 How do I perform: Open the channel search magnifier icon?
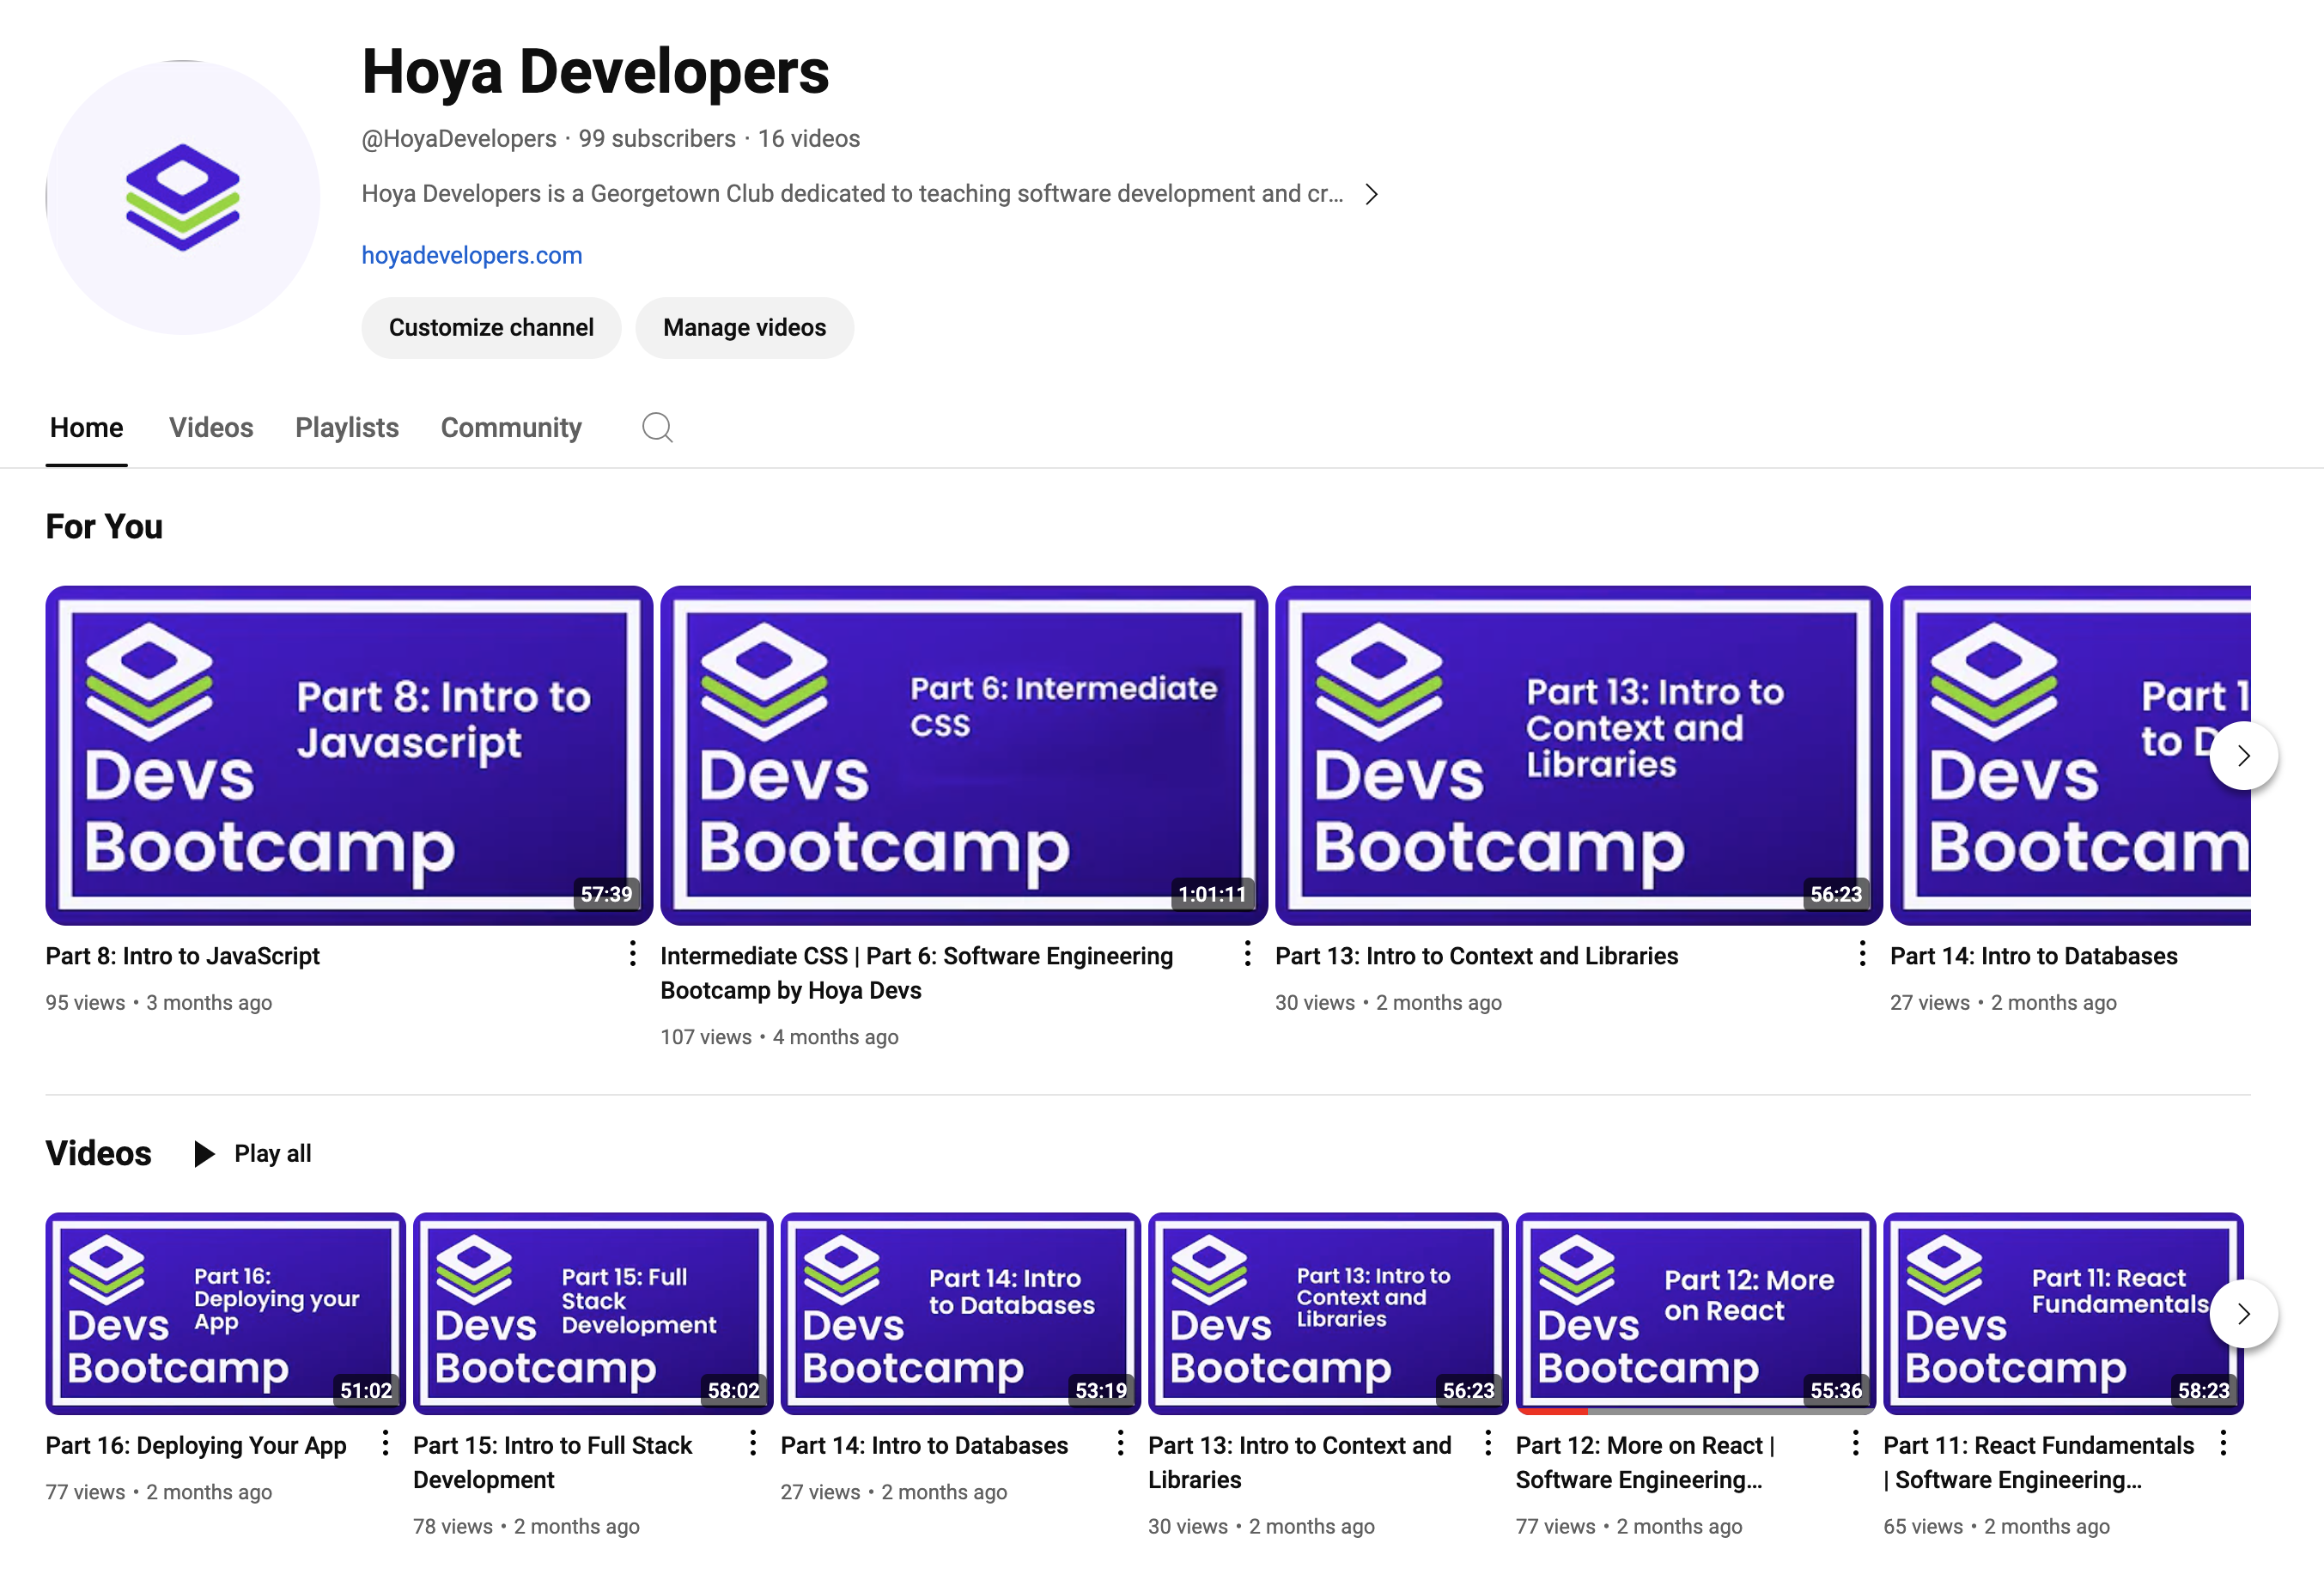[x=657, y=428]
